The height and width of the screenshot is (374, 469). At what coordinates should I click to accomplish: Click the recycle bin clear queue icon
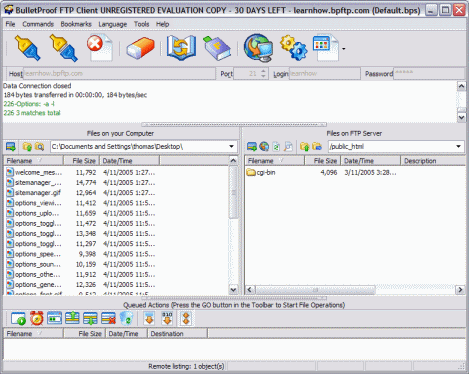[127, 318]
